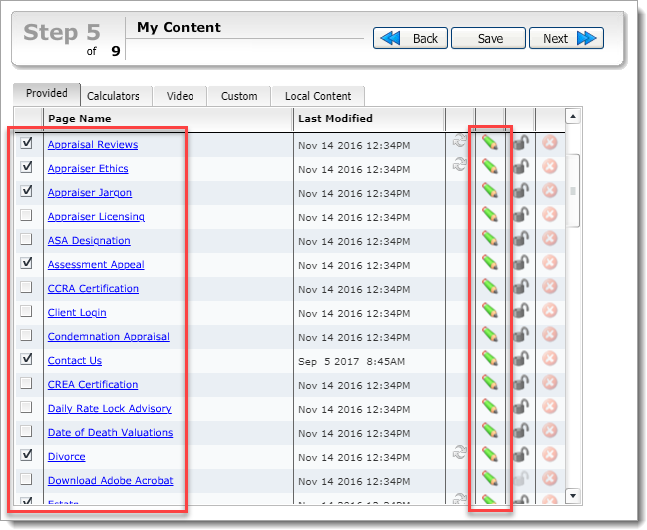Image resolution: width=647 pixels, height=530 pixels.
Task: Remove ASA Designation using red X icon
Action: tap(550, 239)
